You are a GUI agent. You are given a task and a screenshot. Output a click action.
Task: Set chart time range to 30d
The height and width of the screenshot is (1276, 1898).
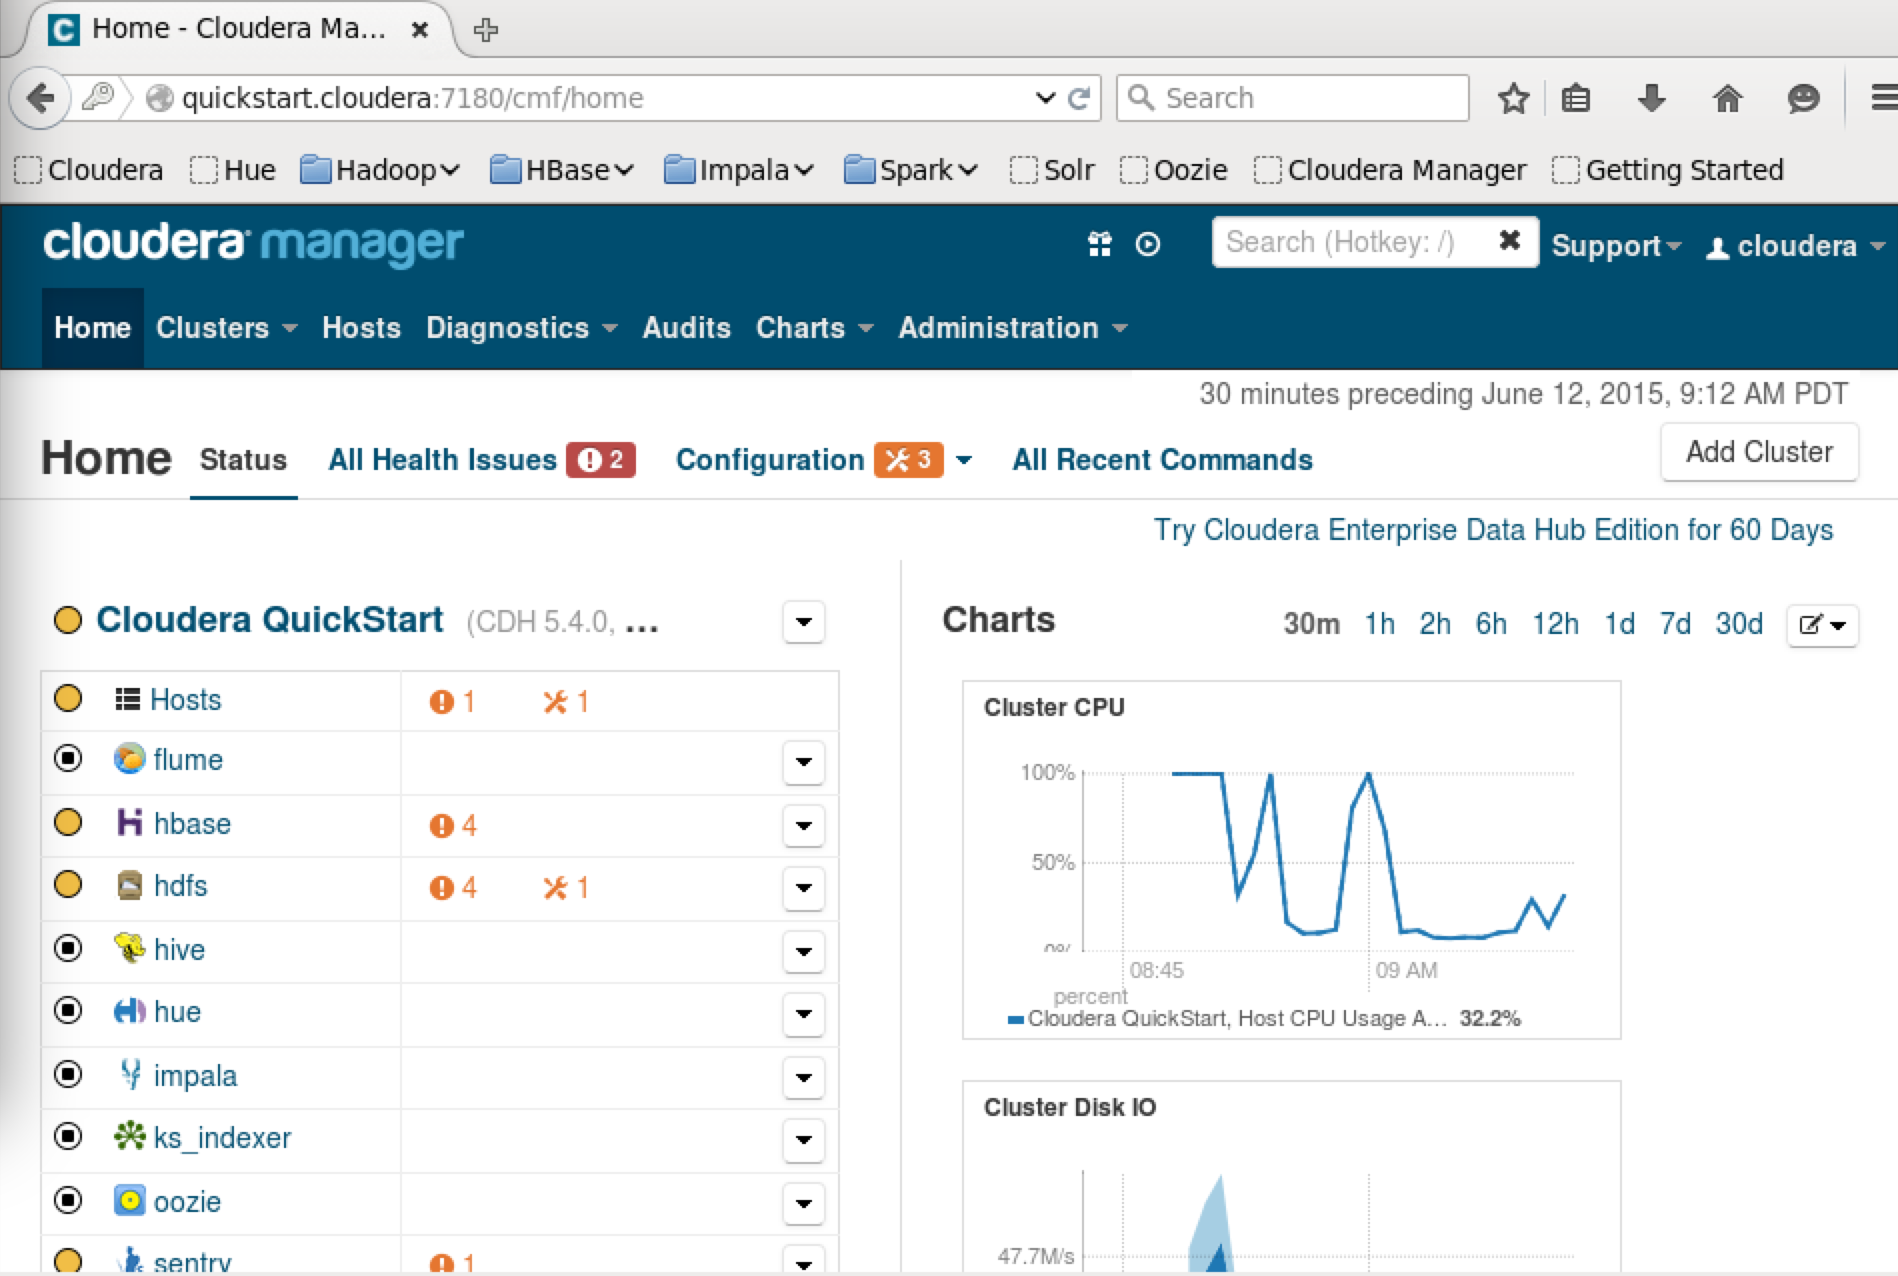tap(1739, 624)
